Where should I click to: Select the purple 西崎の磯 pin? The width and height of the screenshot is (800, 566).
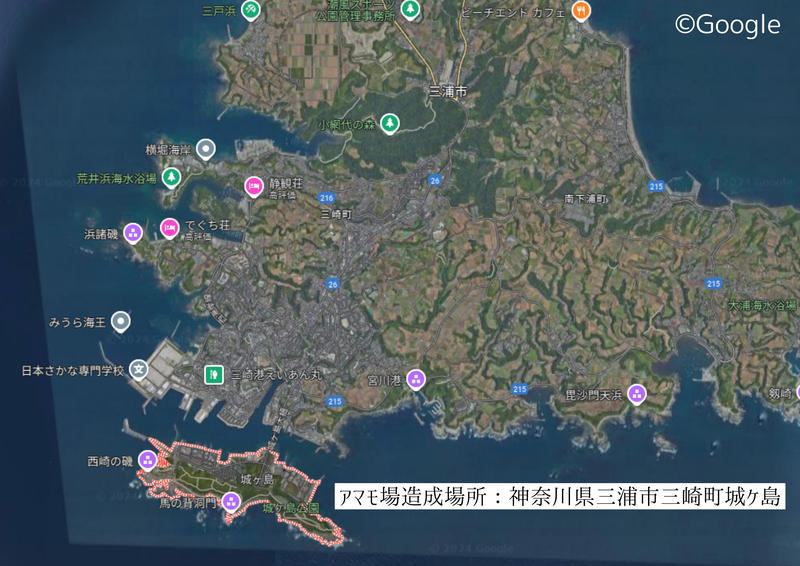147,460
